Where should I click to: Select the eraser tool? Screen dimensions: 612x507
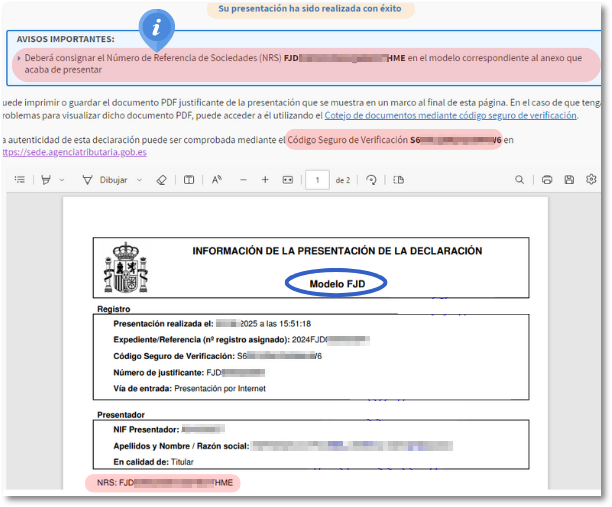(162, 180)
